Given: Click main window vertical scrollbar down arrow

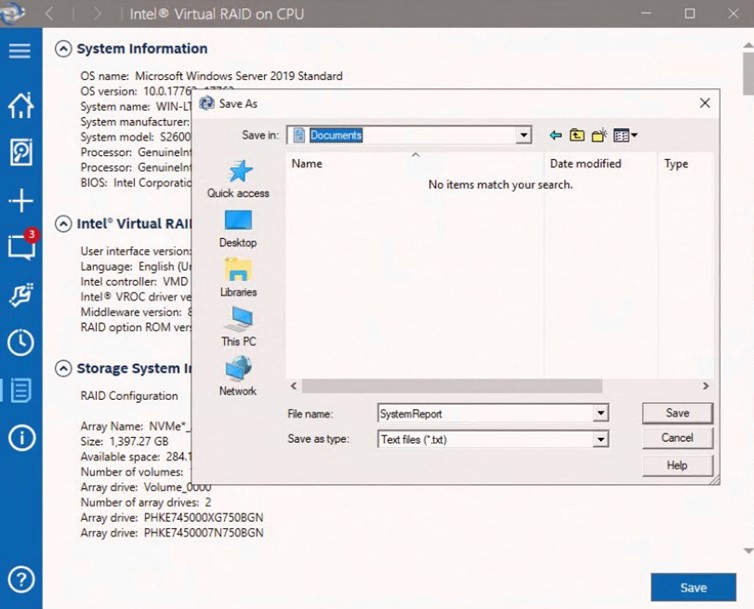Looking at the screenshot, I should click(748, 551).
